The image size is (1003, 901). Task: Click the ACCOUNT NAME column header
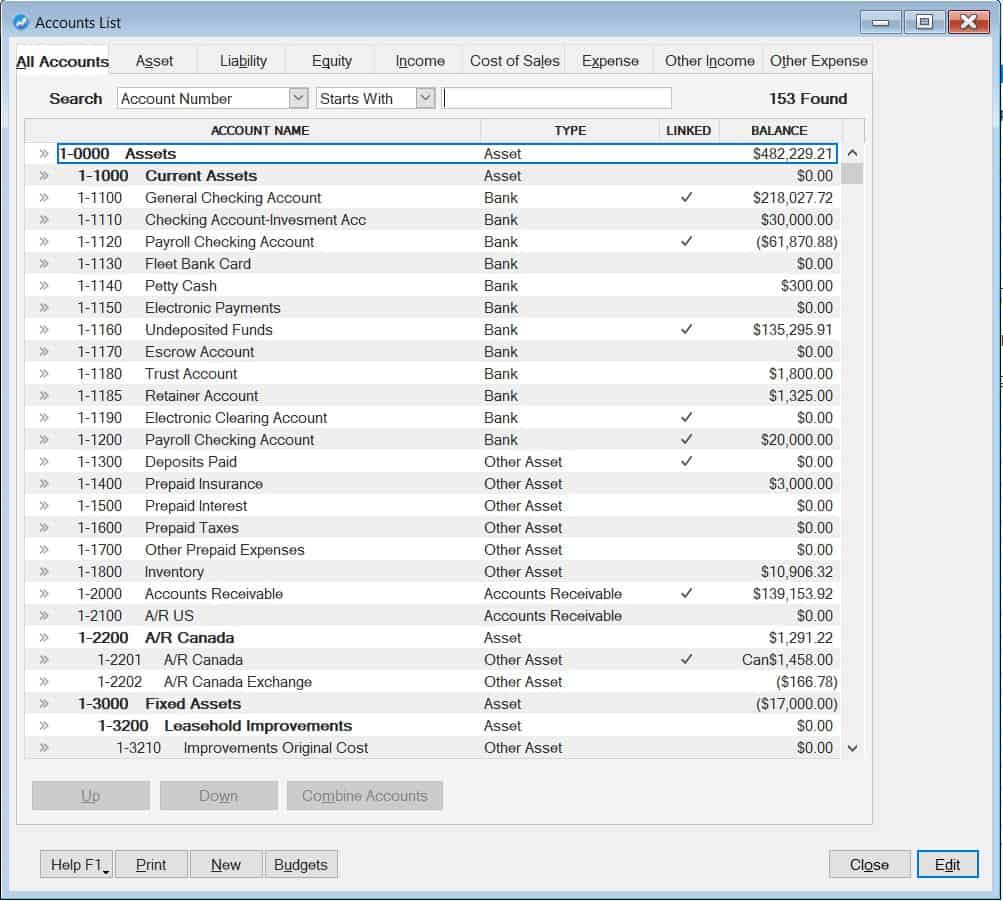click(x=260, y=130)
